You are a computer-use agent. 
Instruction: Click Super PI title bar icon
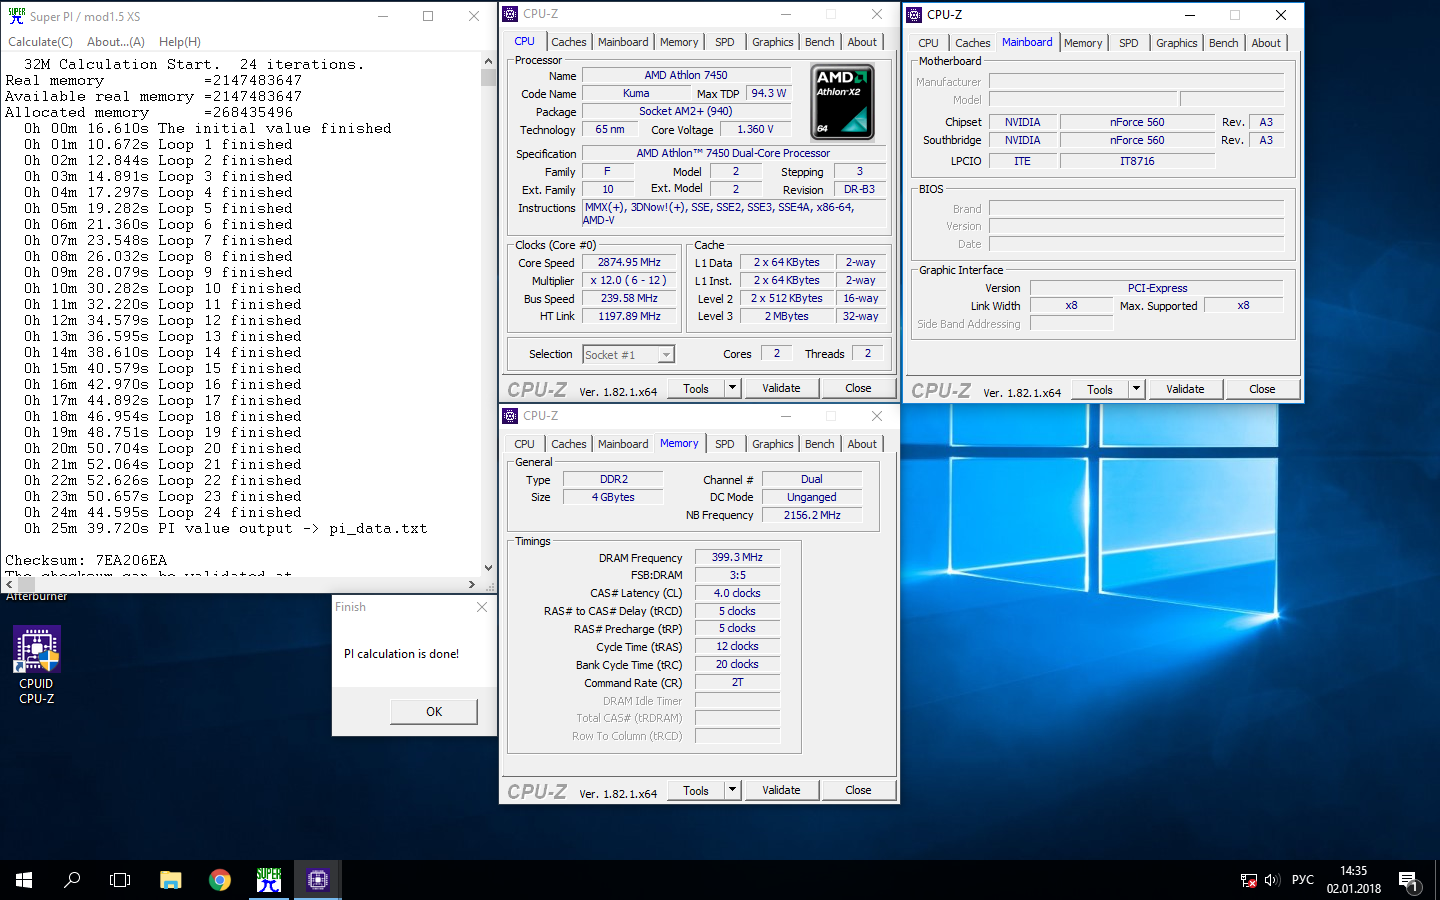16,16
